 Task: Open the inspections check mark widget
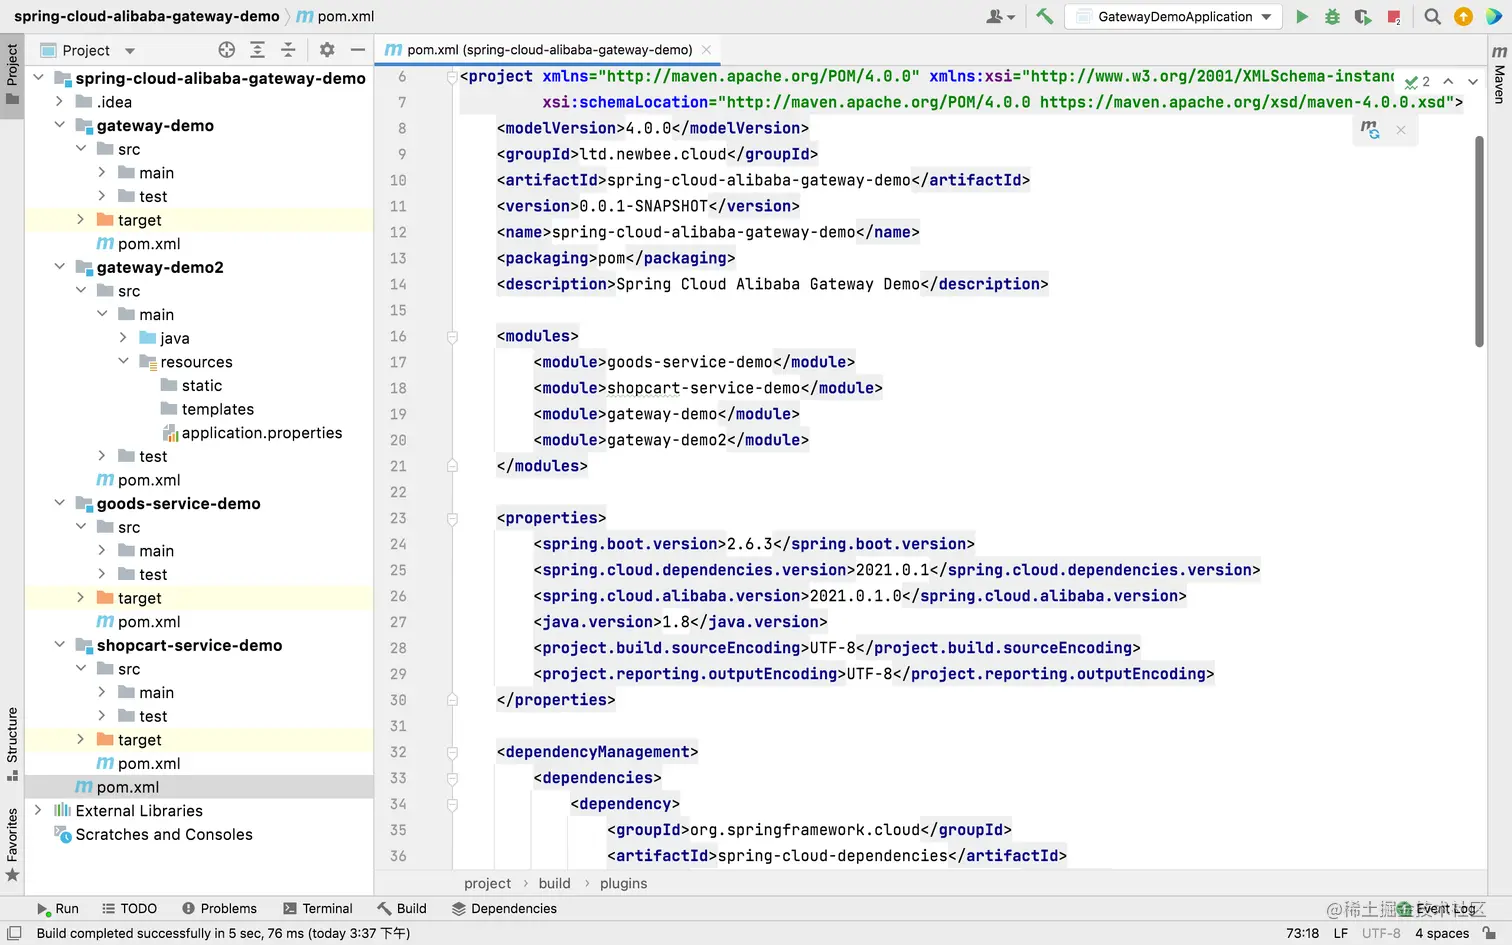pyautogui.click(x=1417, y=82)
